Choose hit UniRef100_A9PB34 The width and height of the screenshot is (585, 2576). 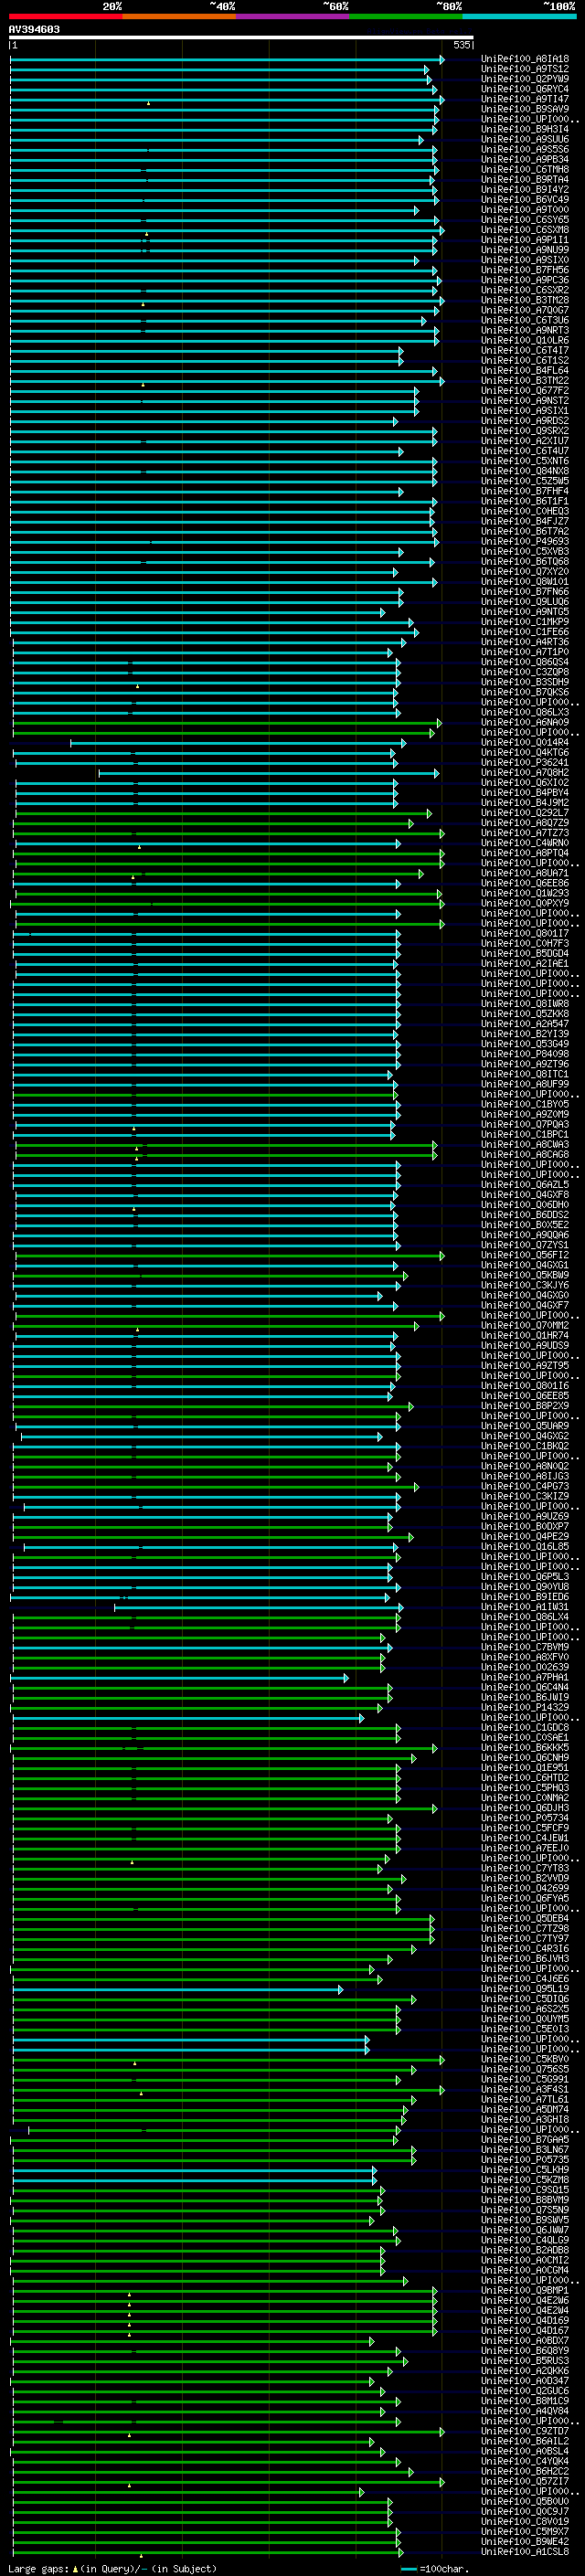pyautogui.click(x=525, y=159)
